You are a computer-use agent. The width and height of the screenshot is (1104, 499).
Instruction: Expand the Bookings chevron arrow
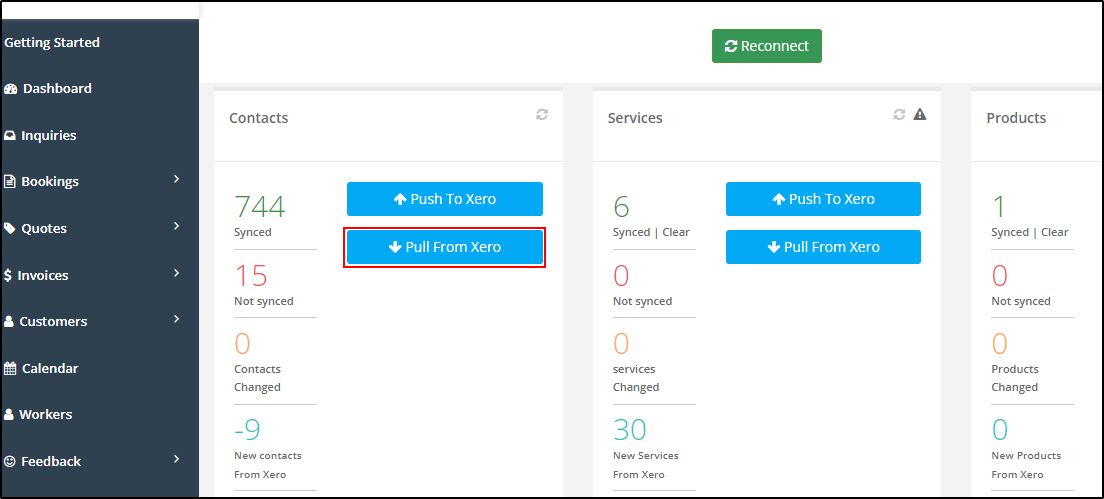[177, 179]
